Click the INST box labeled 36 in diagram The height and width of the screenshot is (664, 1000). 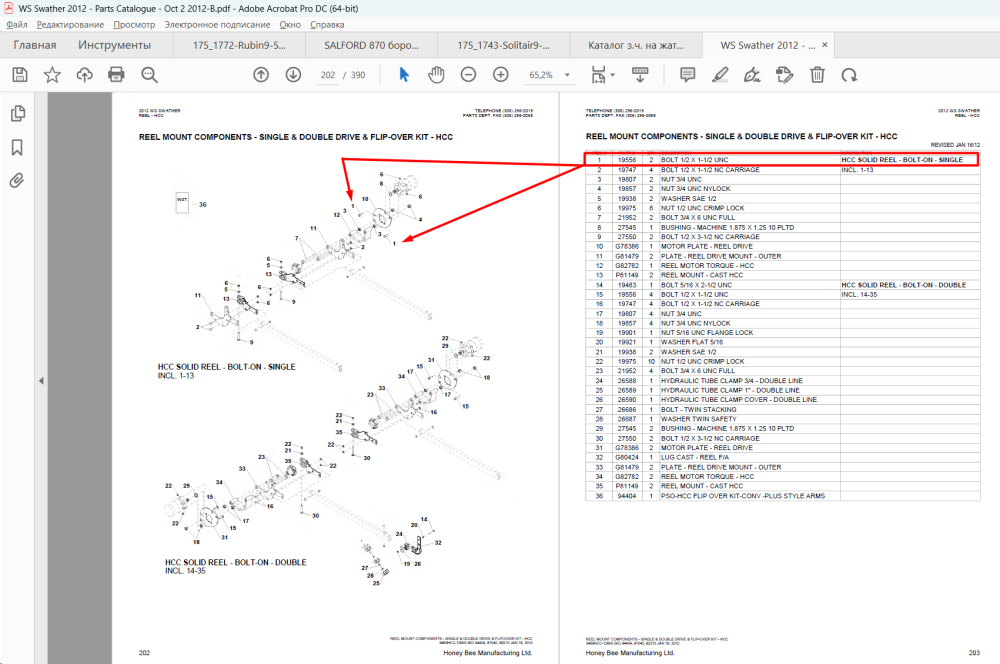pyautogui.click(x=182, y=203)
